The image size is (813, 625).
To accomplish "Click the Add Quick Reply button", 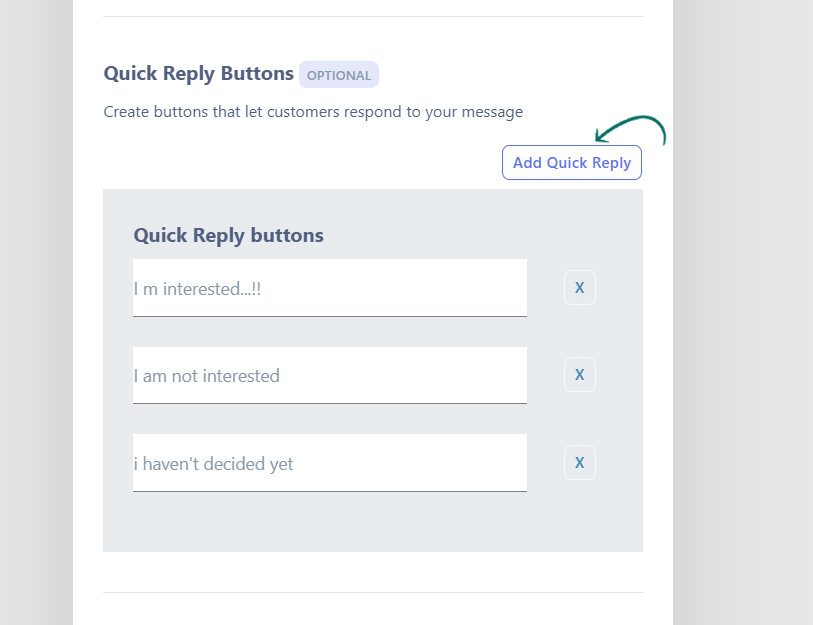I will 572,163.
